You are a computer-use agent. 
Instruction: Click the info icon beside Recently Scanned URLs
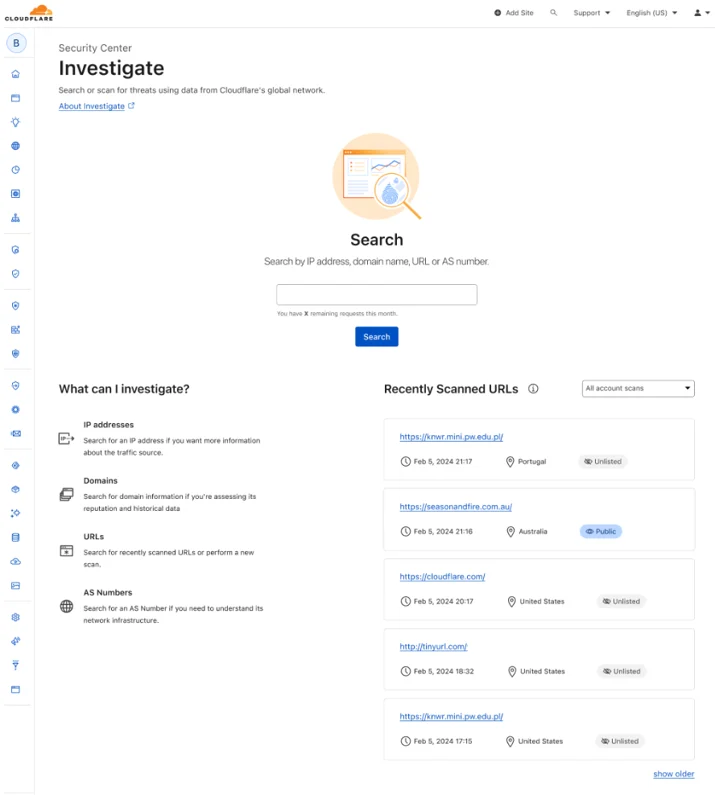(x=533, y=389)
